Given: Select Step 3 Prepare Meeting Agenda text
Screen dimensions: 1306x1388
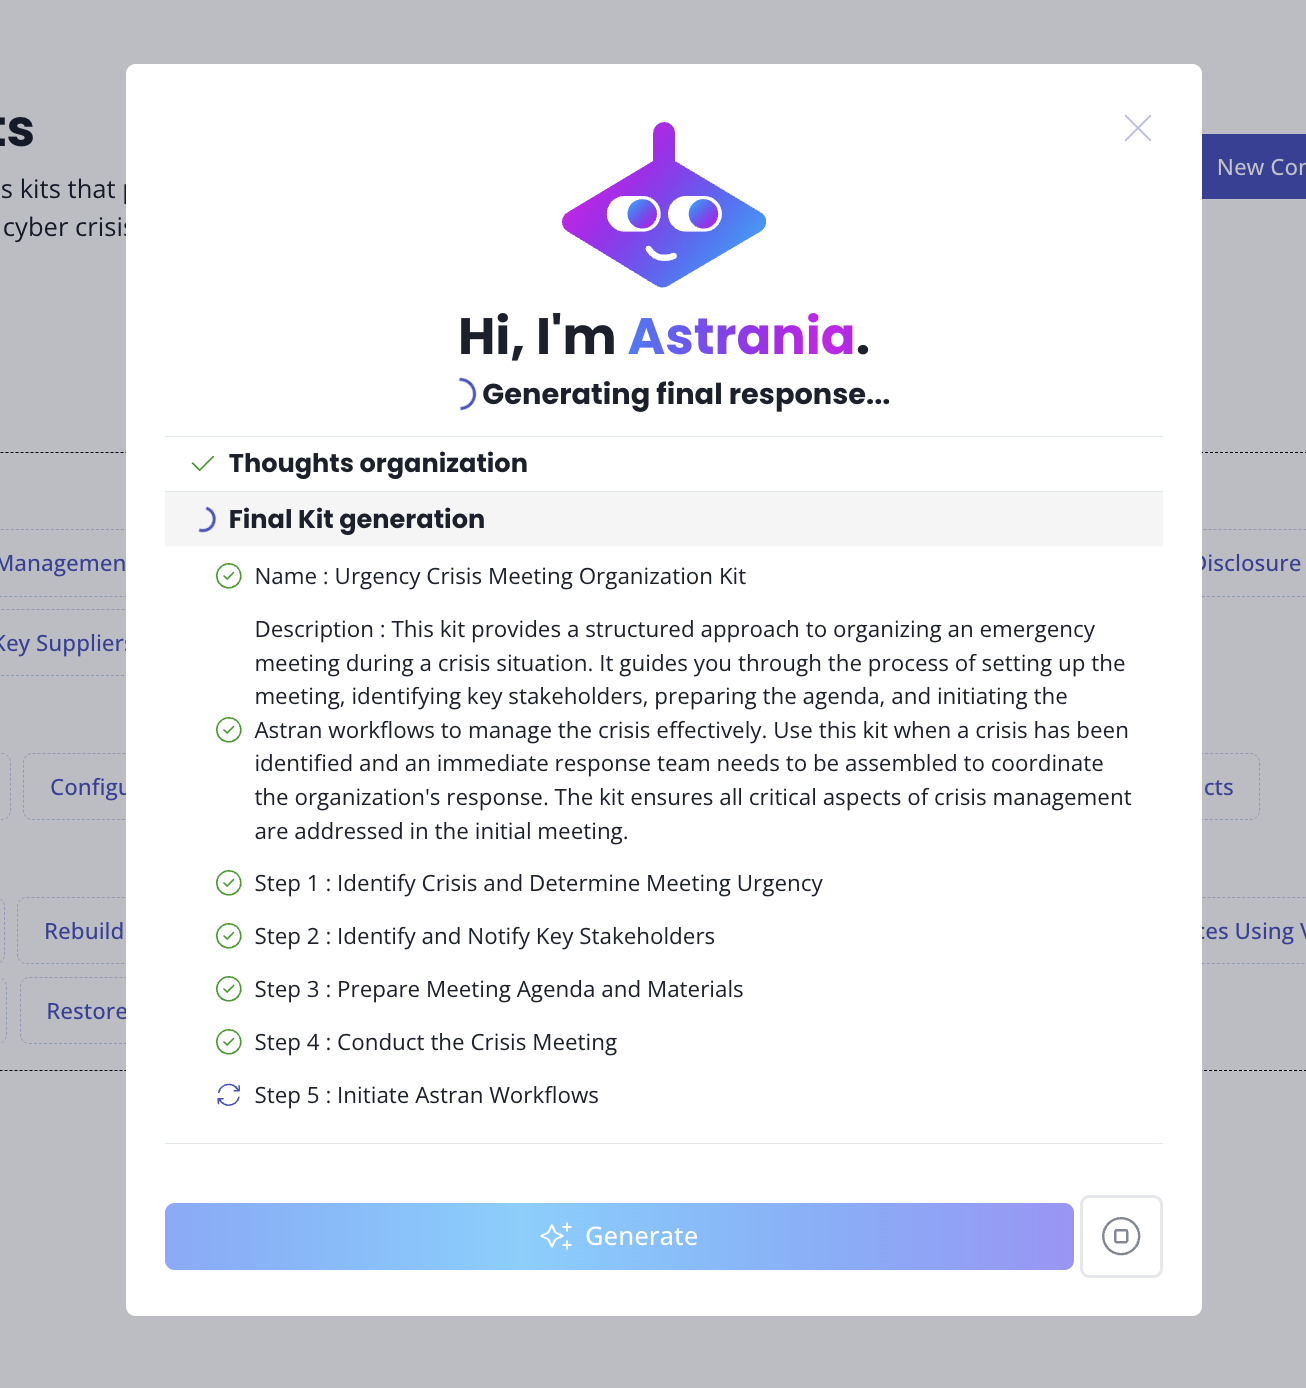Looking at the screenshot, I should tap(498, 989).
